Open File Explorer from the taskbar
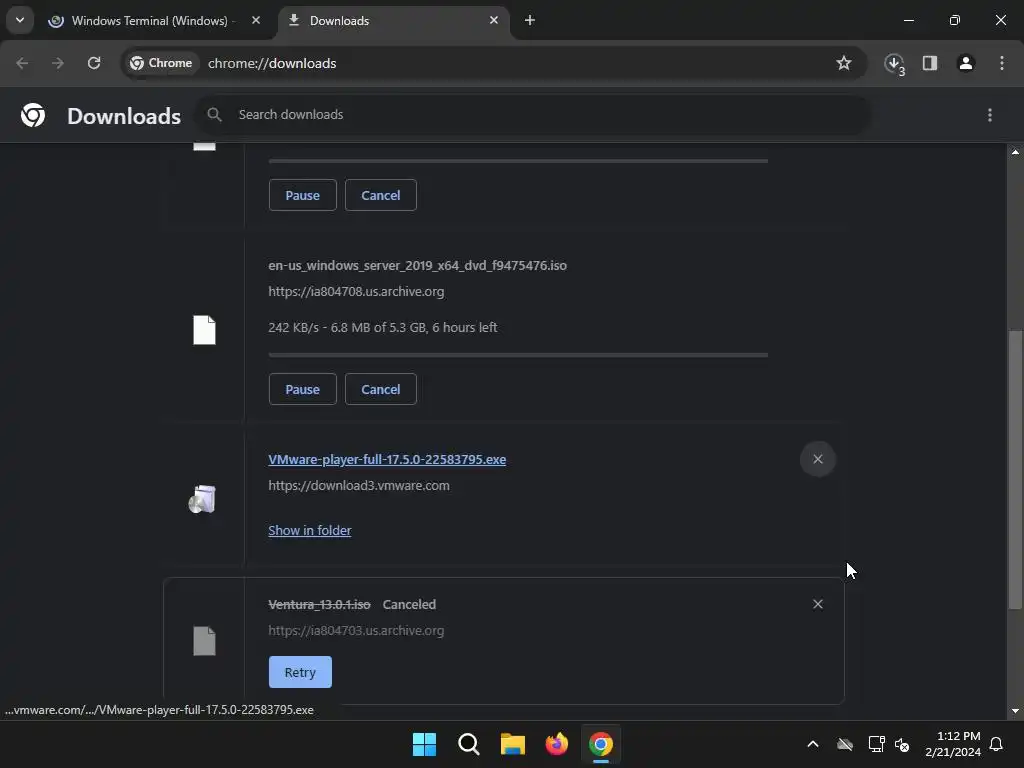 (x=513, y=744)
